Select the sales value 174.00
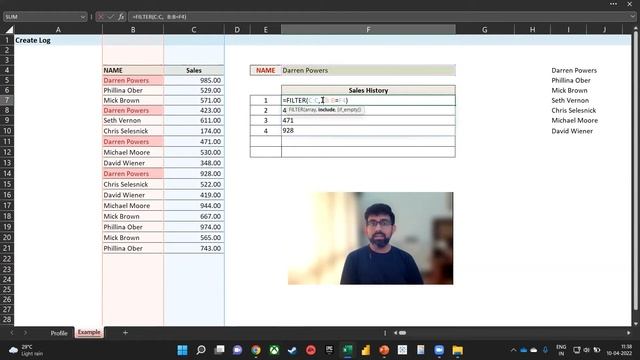The height and width of the screenshot is (360, 640). [193, 131]
